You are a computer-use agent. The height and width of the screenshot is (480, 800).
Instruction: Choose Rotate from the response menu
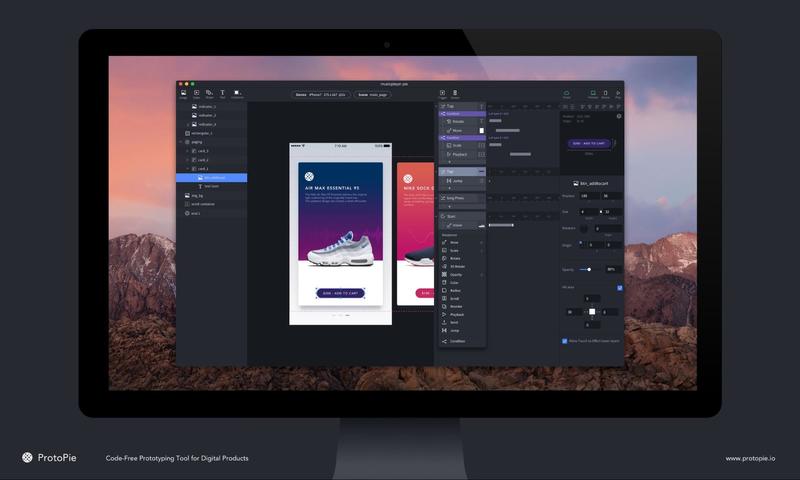click(x=455, y=258)
